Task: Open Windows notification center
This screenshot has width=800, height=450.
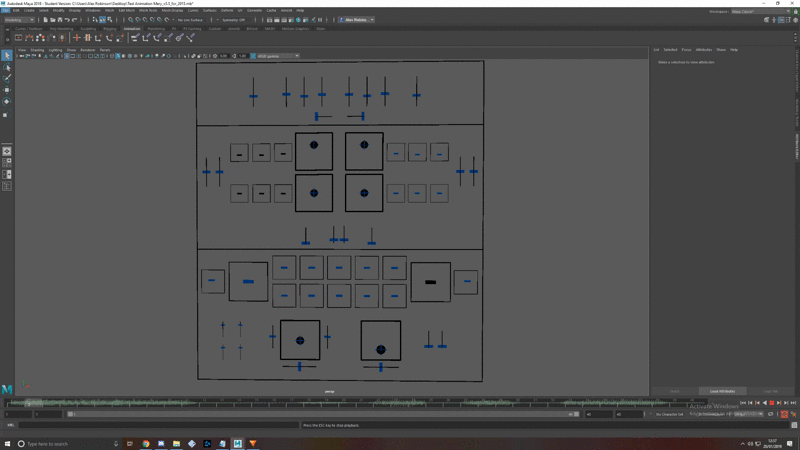Action: [789, 444]
